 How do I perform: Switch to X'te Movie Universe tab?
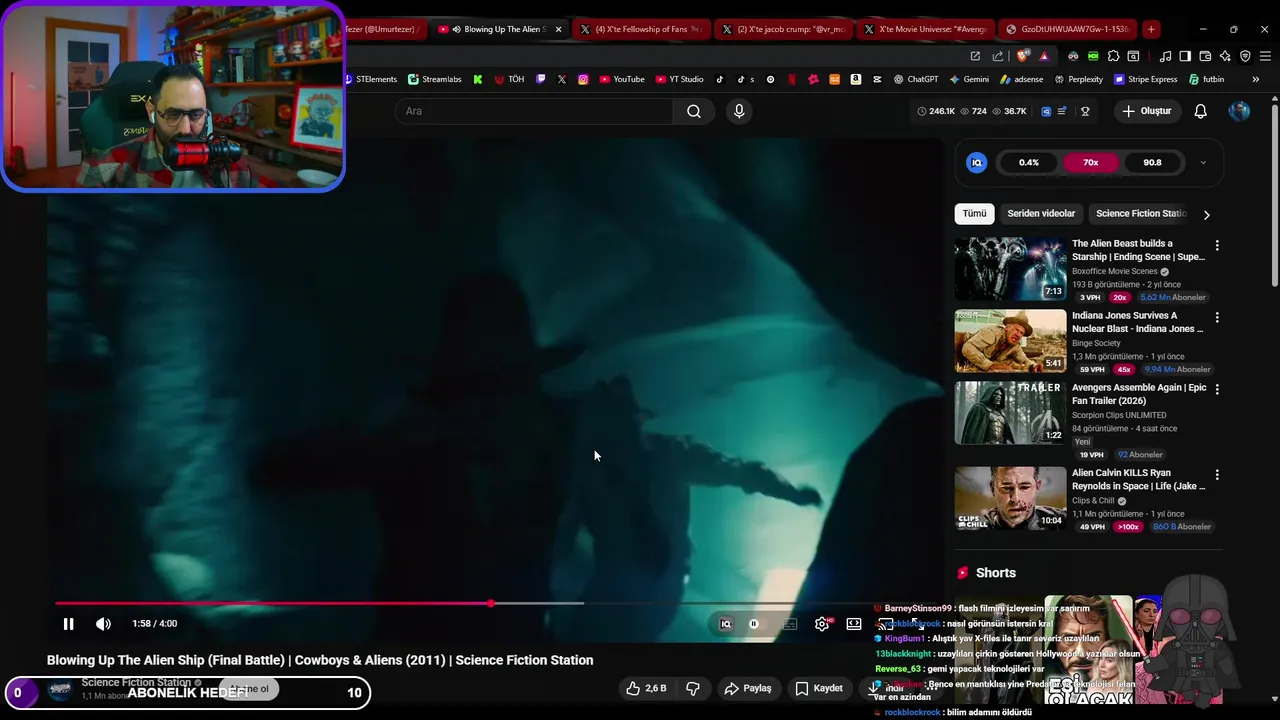[x=926, y=29]
